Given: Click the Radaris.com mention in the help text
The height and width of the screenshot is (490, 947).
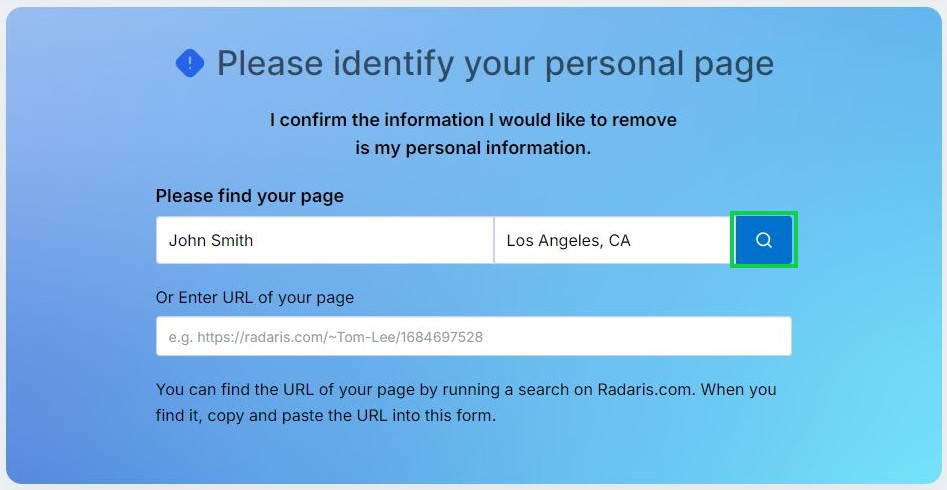Looking at the screenshot, I should pos(645,390).
